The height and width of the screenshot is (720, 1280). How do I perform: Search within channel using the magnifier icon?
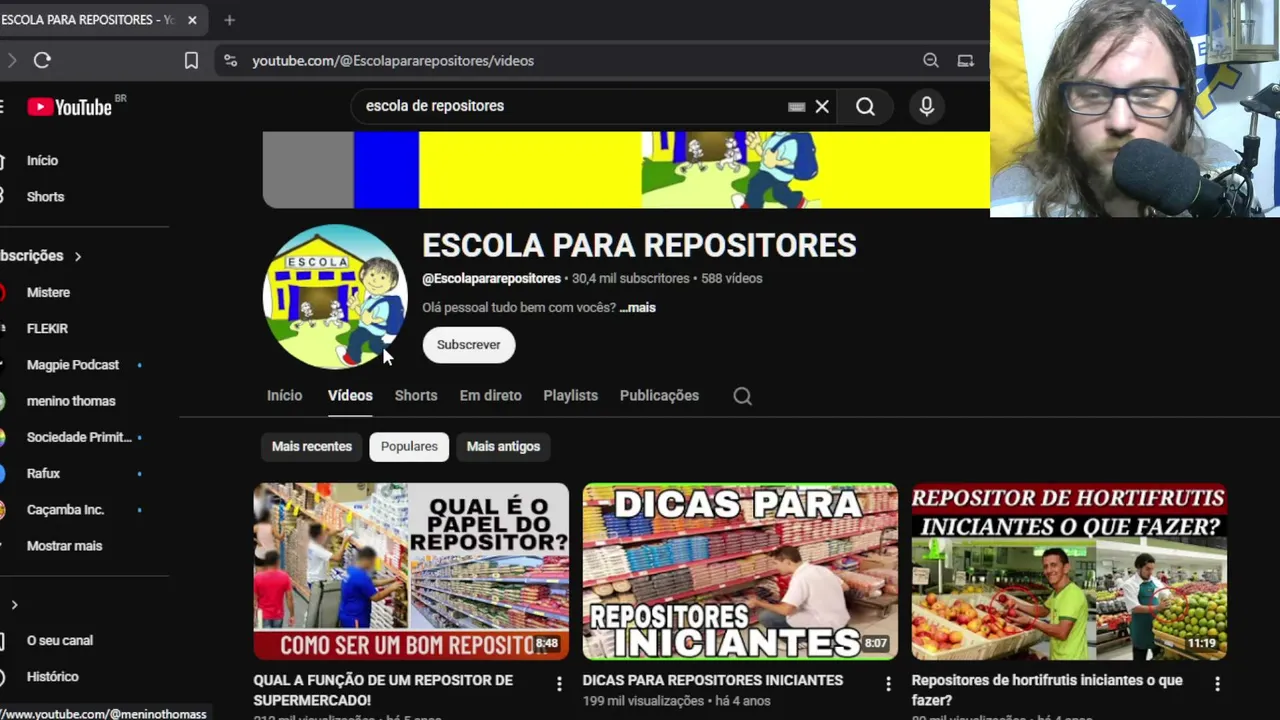(742, 396)
